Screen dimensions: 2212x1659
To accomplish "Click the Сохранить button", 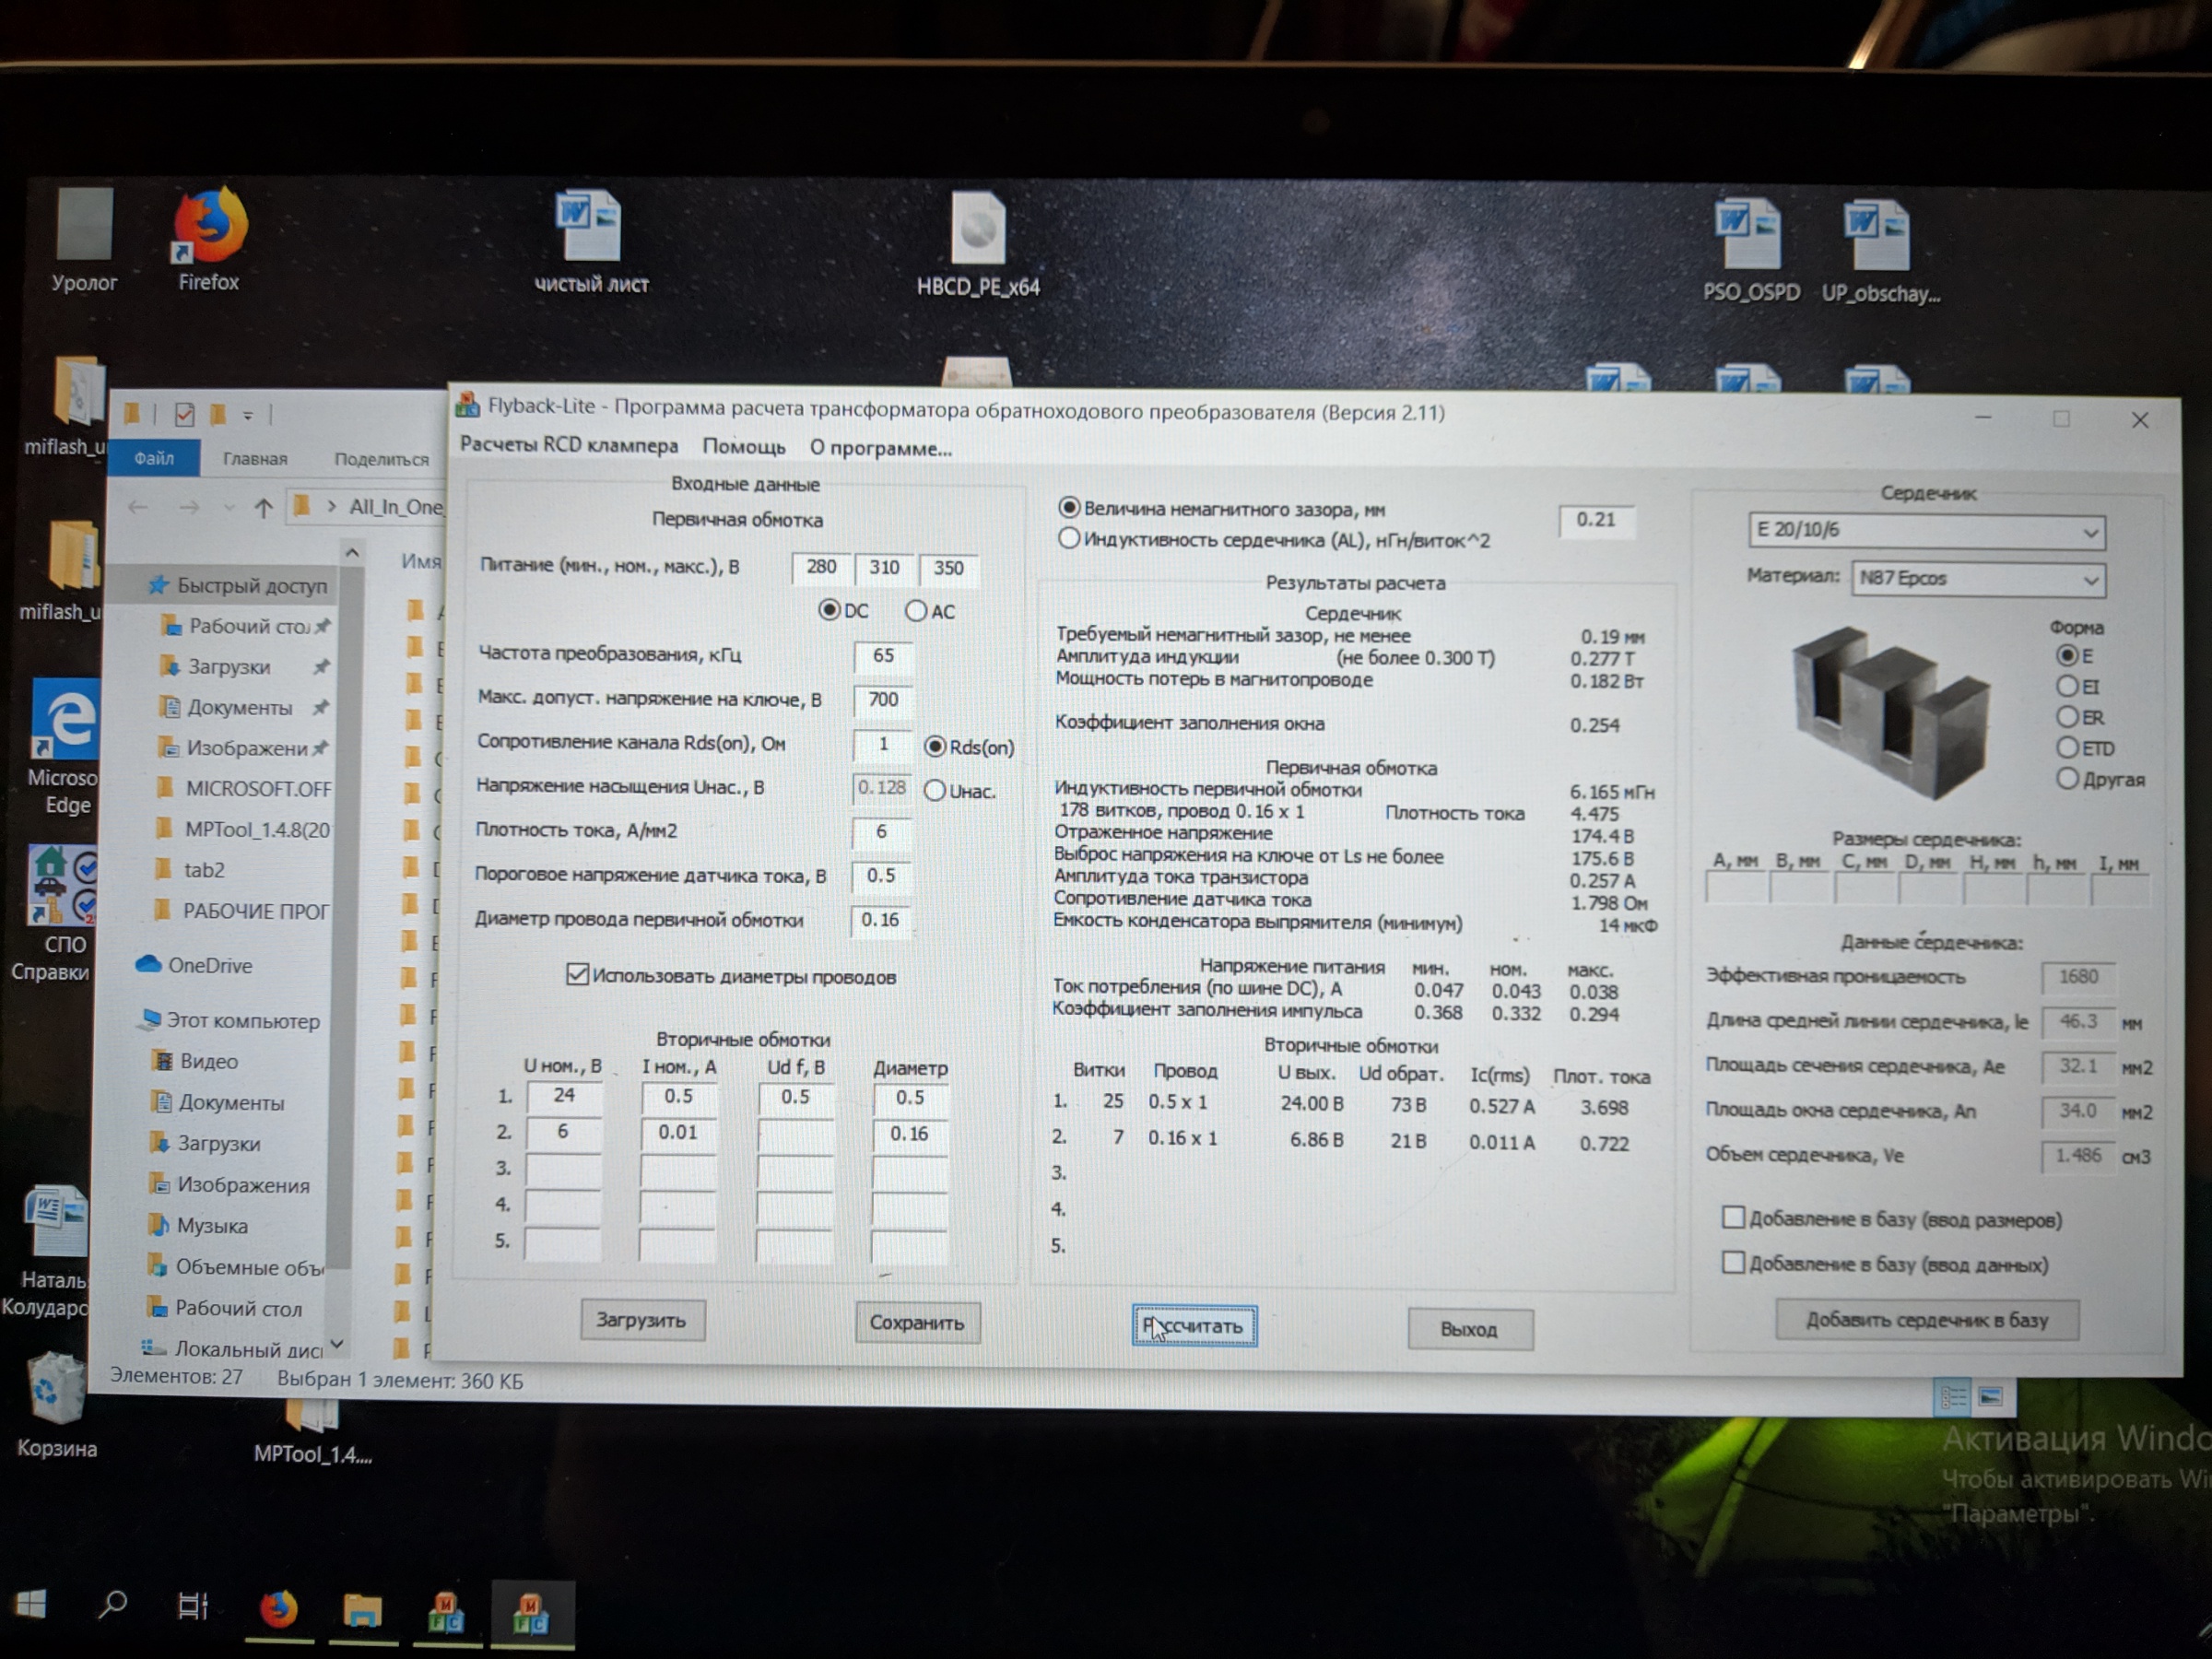I will coord(916,1322).
